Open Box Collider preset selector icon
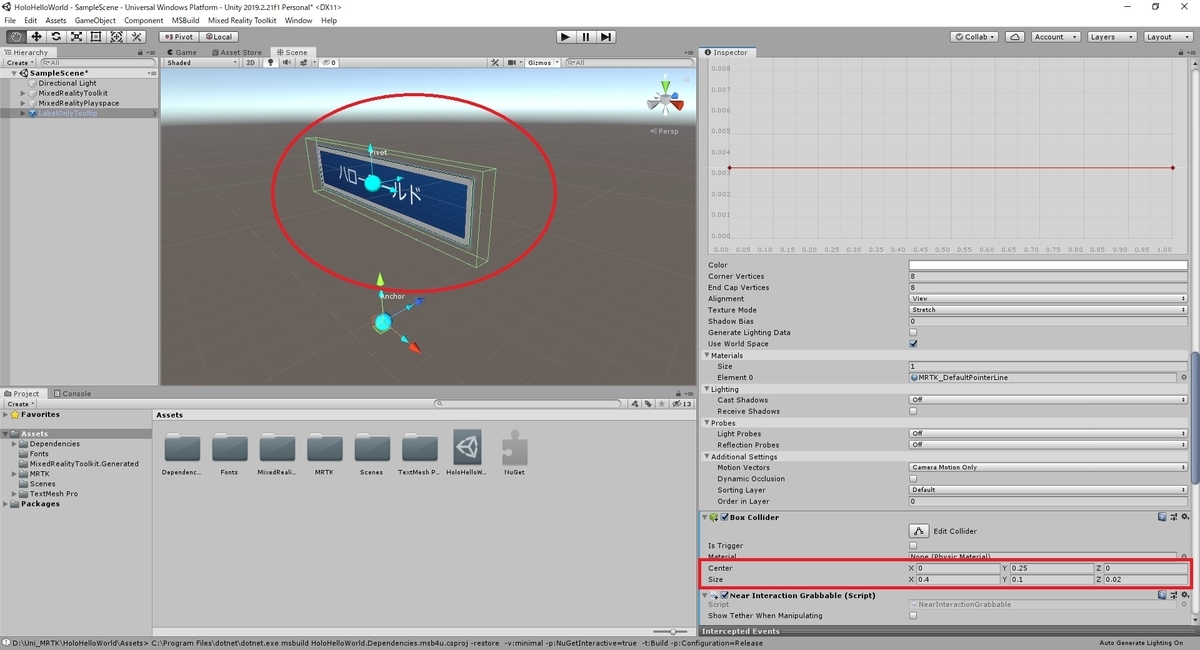 click(1173, 517)
